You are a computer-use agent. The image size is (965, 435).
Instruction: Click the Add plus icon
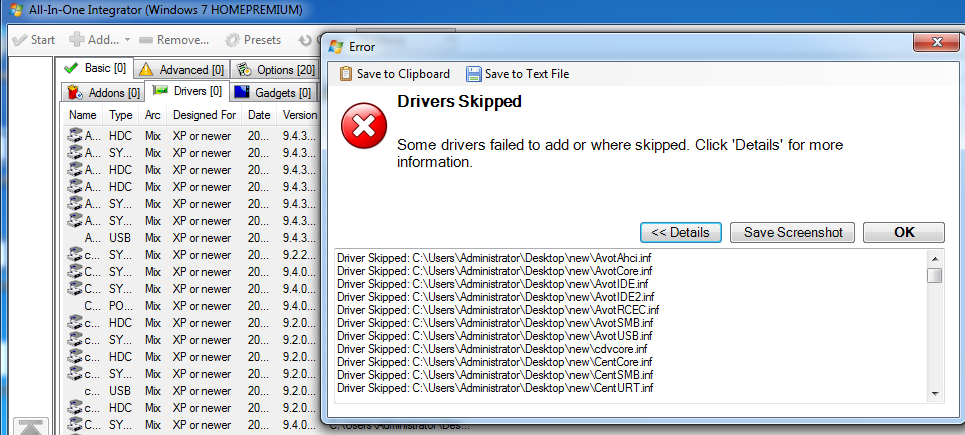(77, 40)
